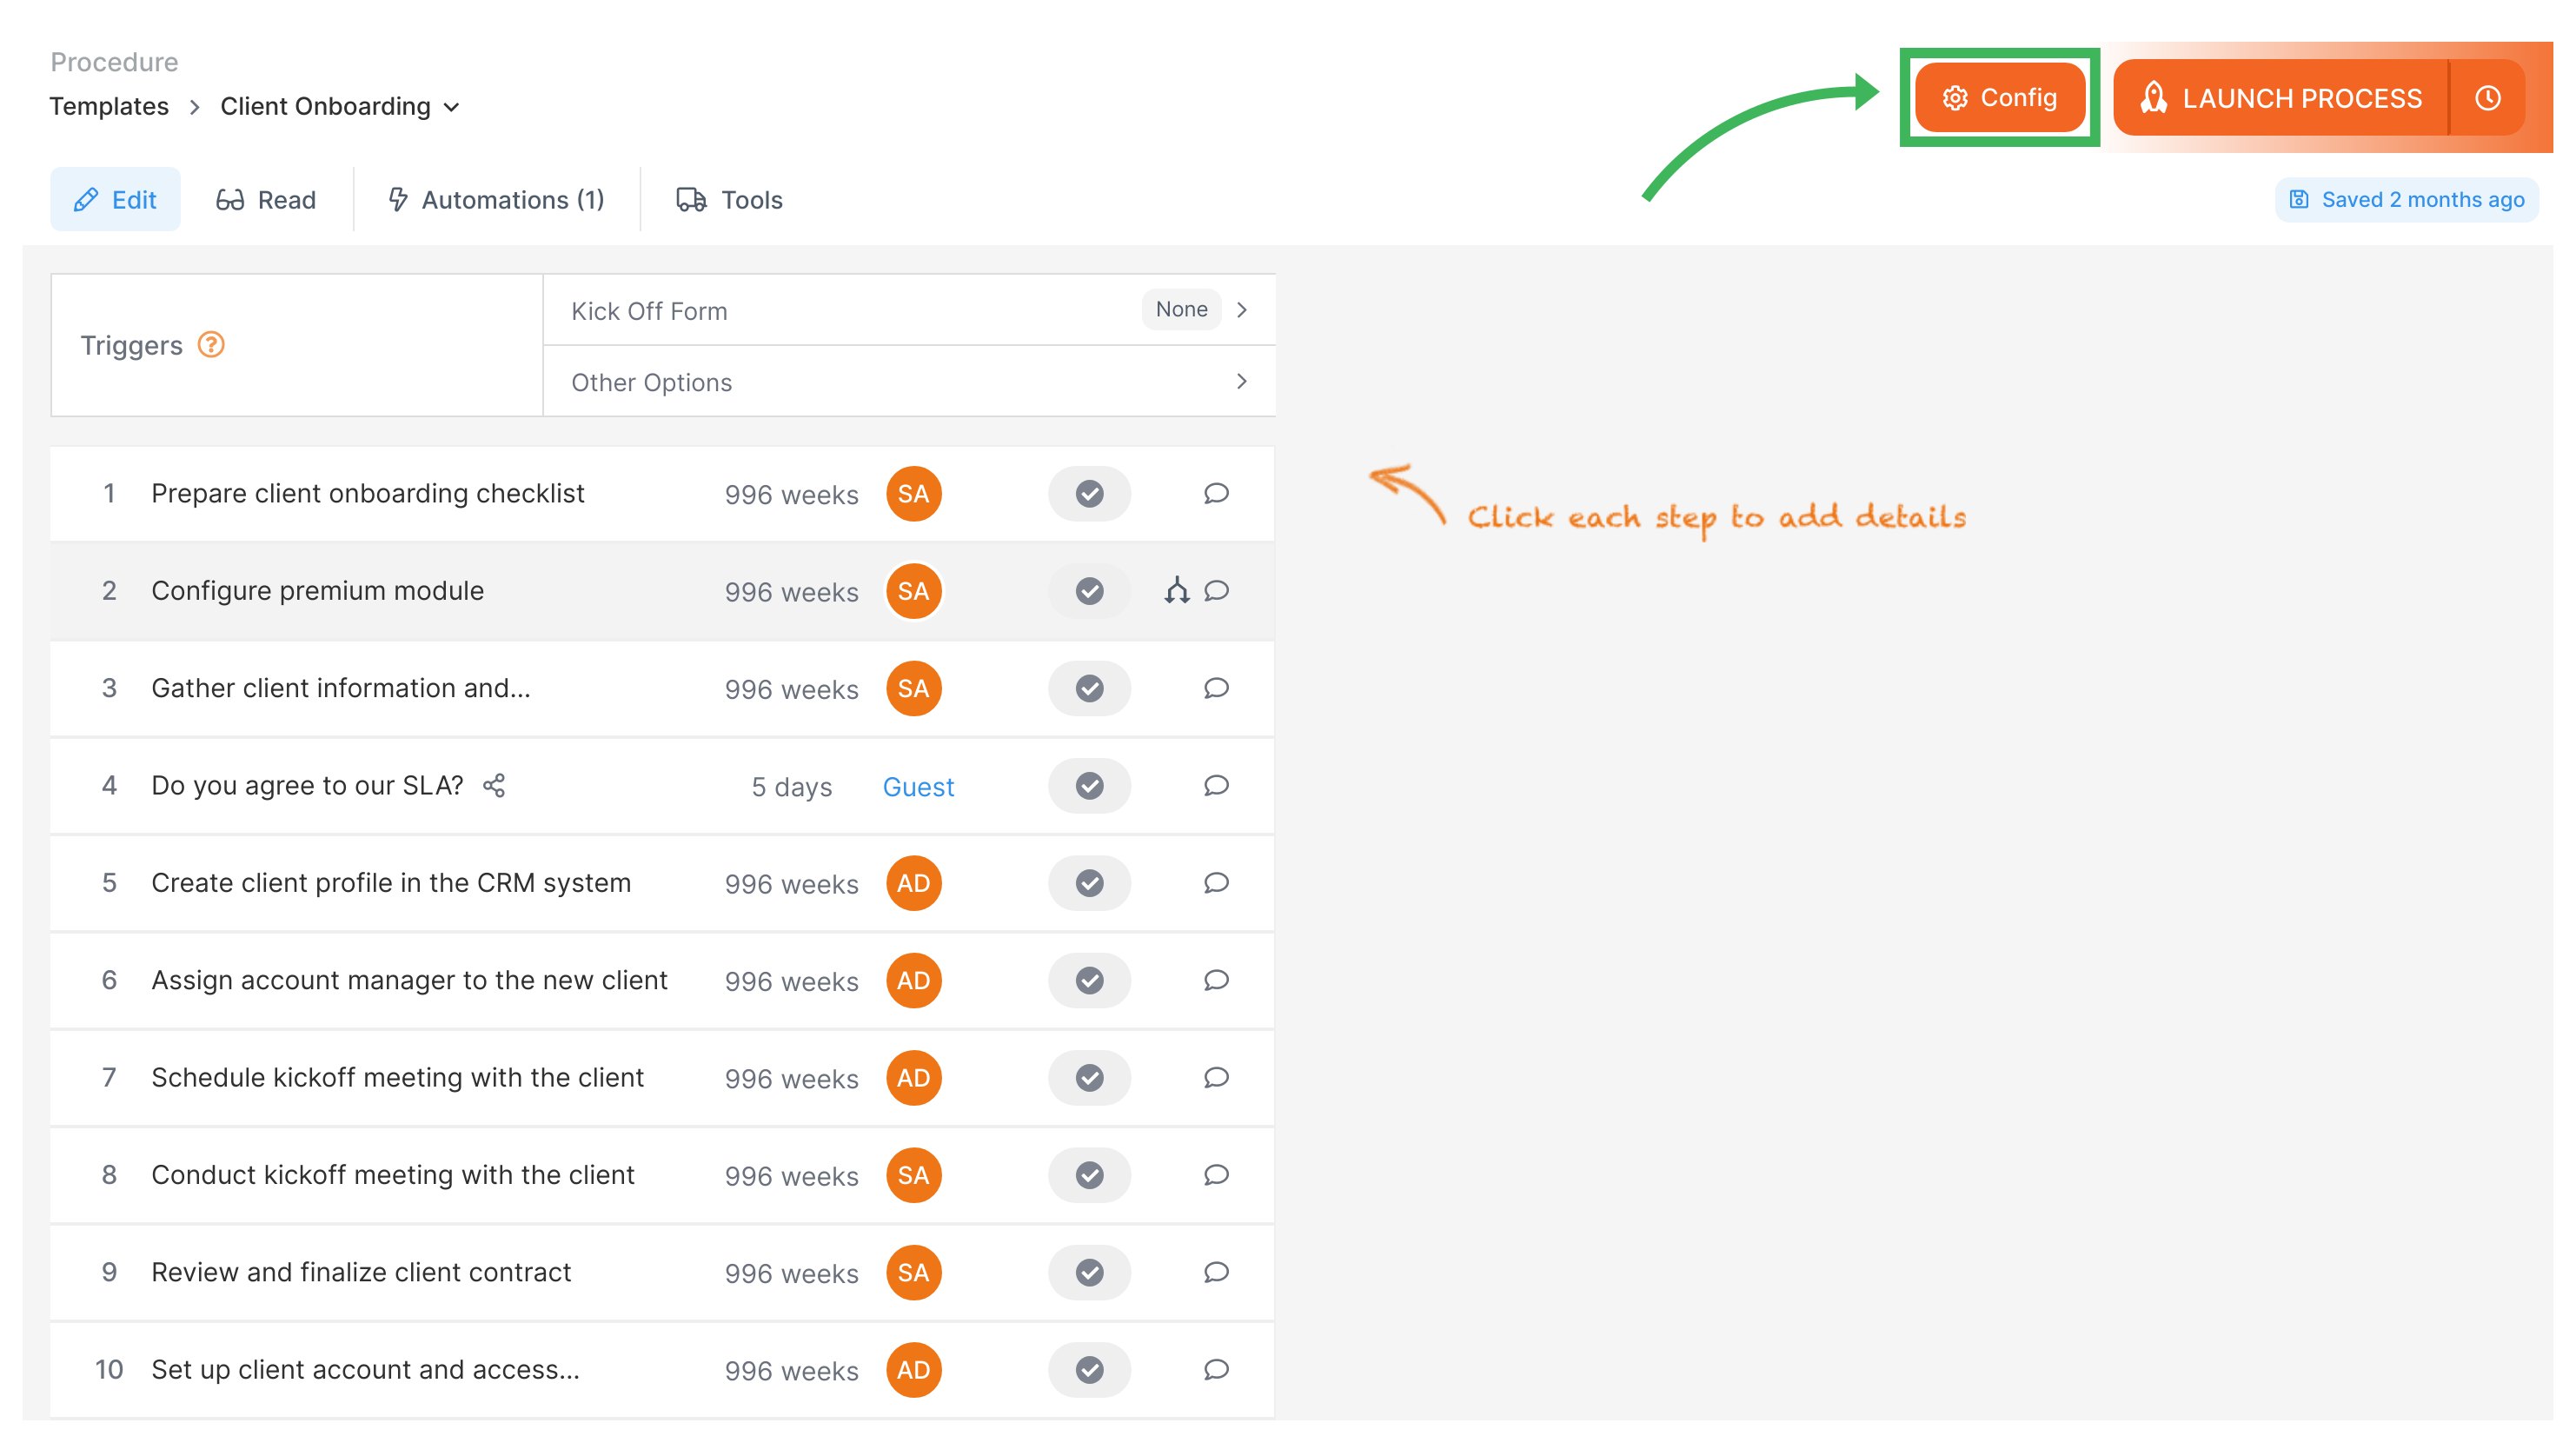Image resolution: width=2576 pixels, height=1443 pixels.
Task: Toggle task type check for Assign account manager
Action: coord(1089,981)
